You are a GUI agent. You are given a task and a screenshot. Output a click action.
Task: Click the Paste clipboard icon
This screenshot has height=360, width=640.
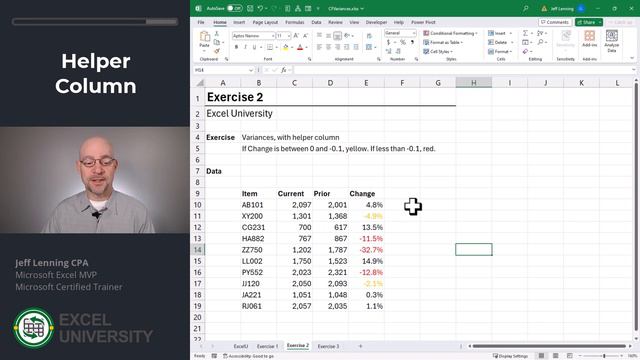(x=204, y=37)
